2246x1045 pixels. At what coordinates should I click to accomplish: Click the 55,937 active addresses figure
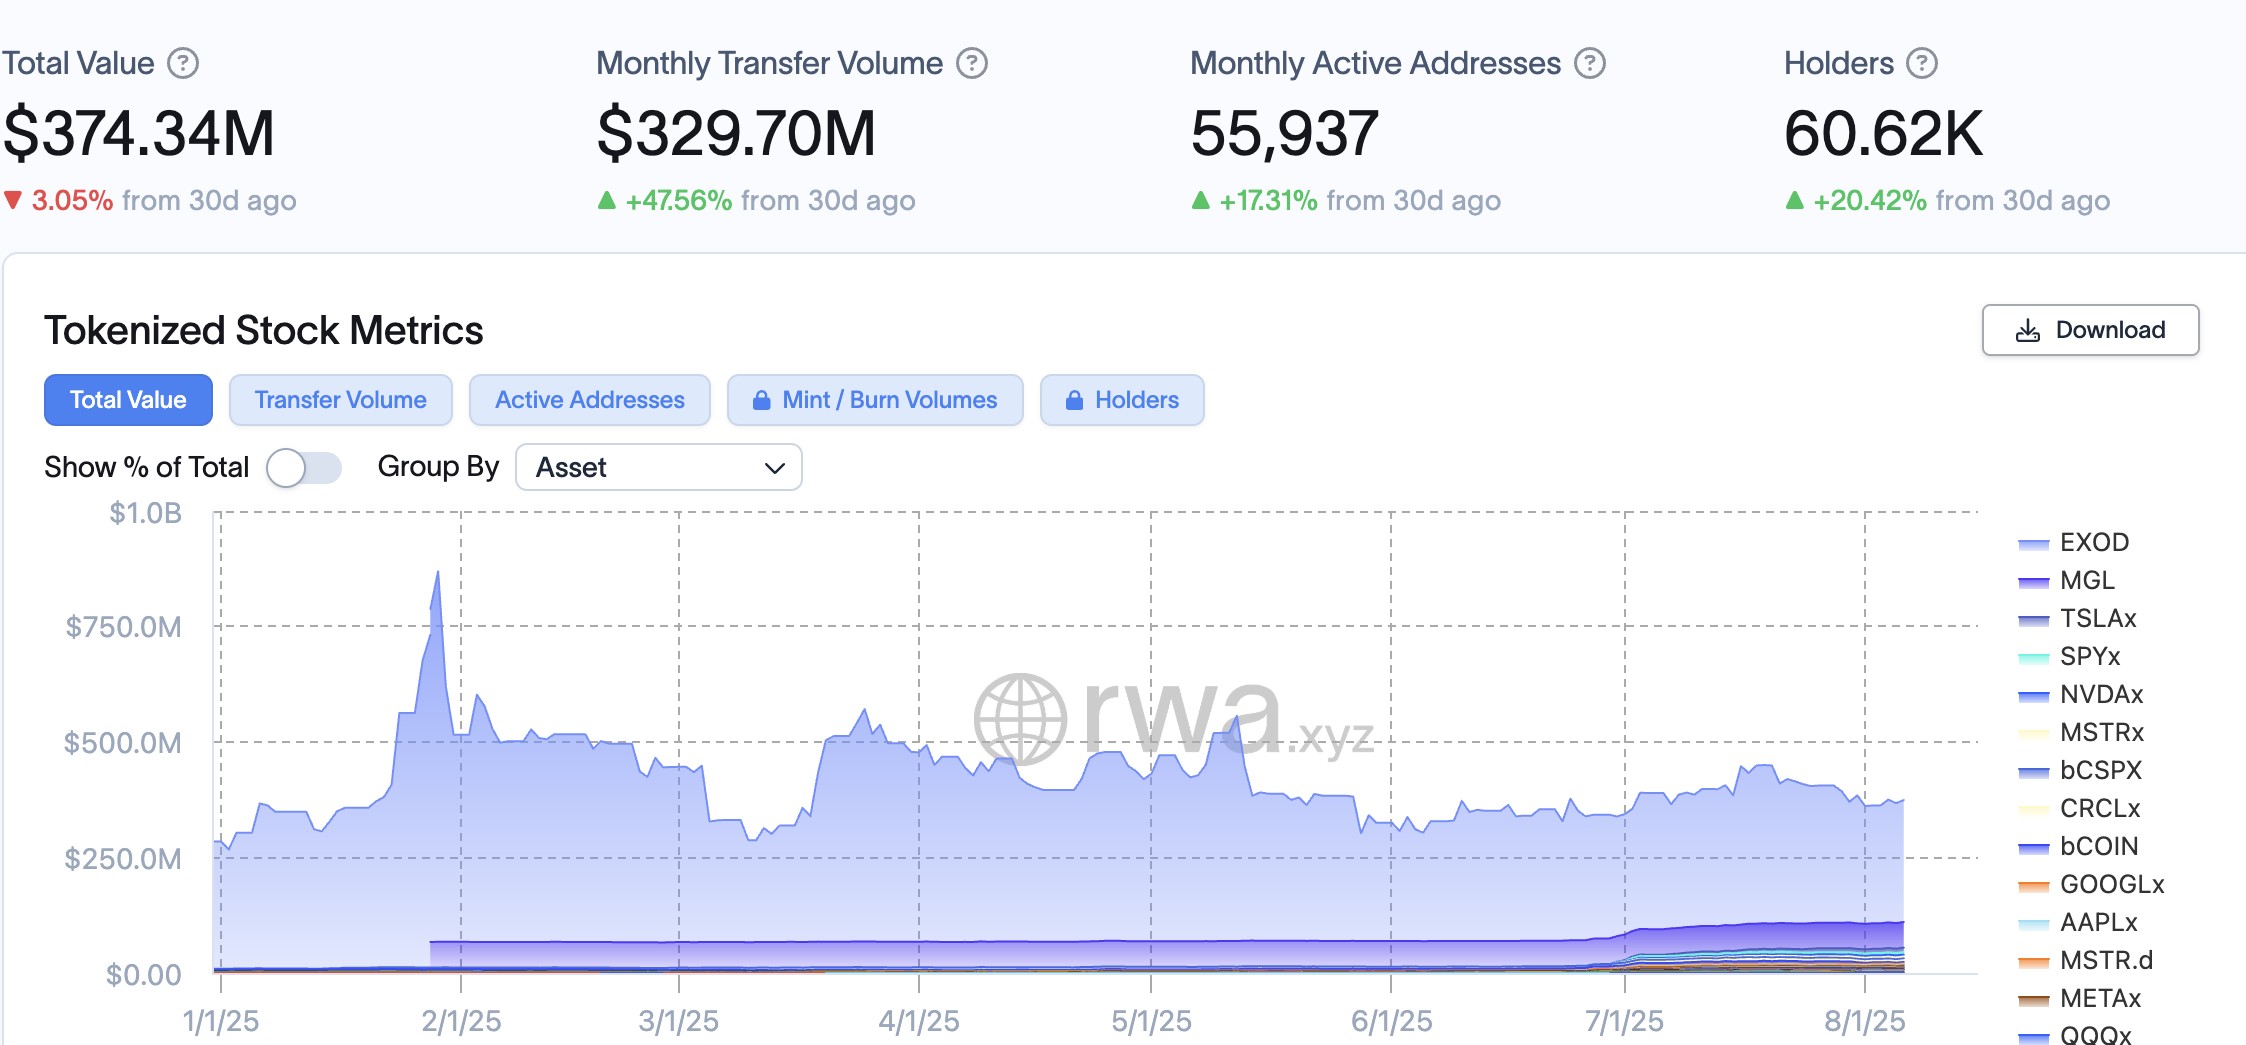click(1285, 134)
